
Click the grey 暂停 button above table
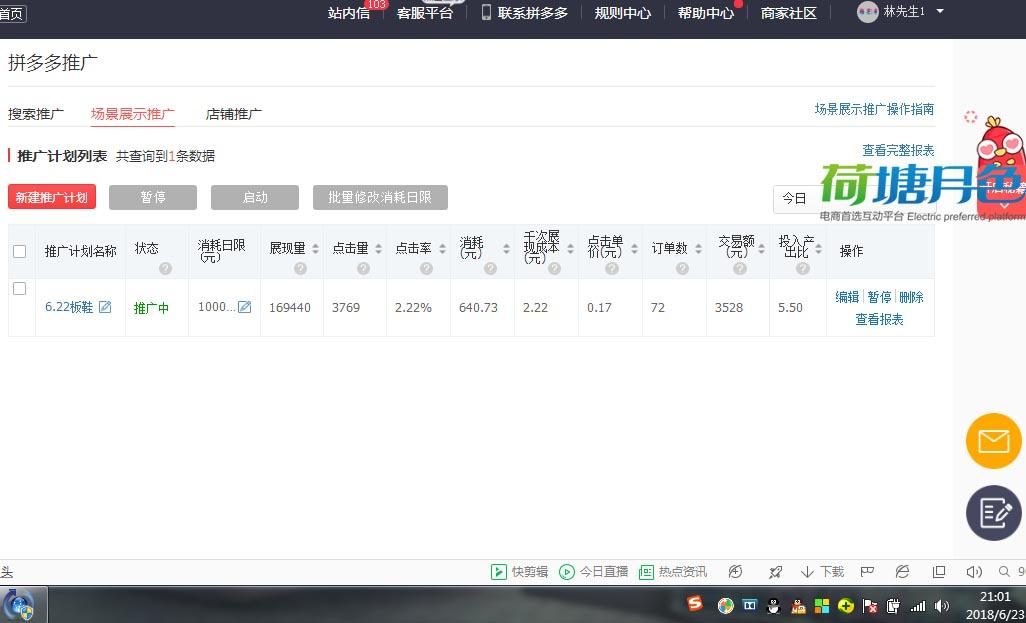click(x=153, y=197)
